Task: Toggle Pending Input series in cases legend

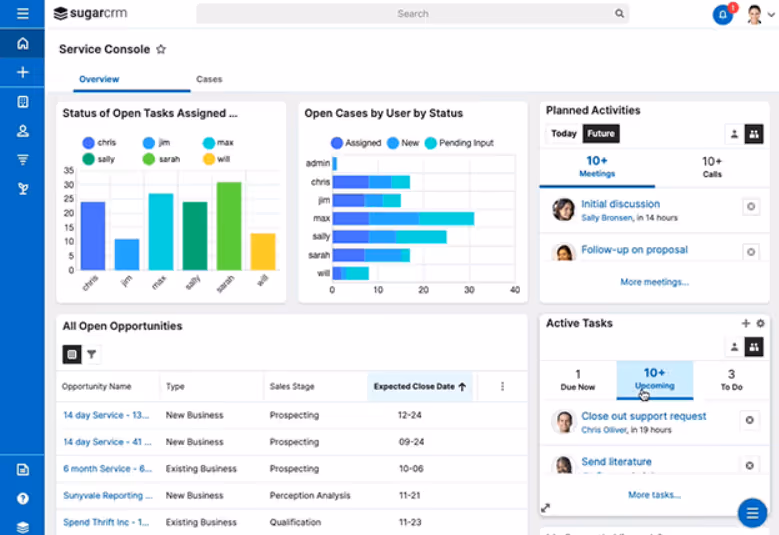Action: pyautogui.click(x=460, y=143)
